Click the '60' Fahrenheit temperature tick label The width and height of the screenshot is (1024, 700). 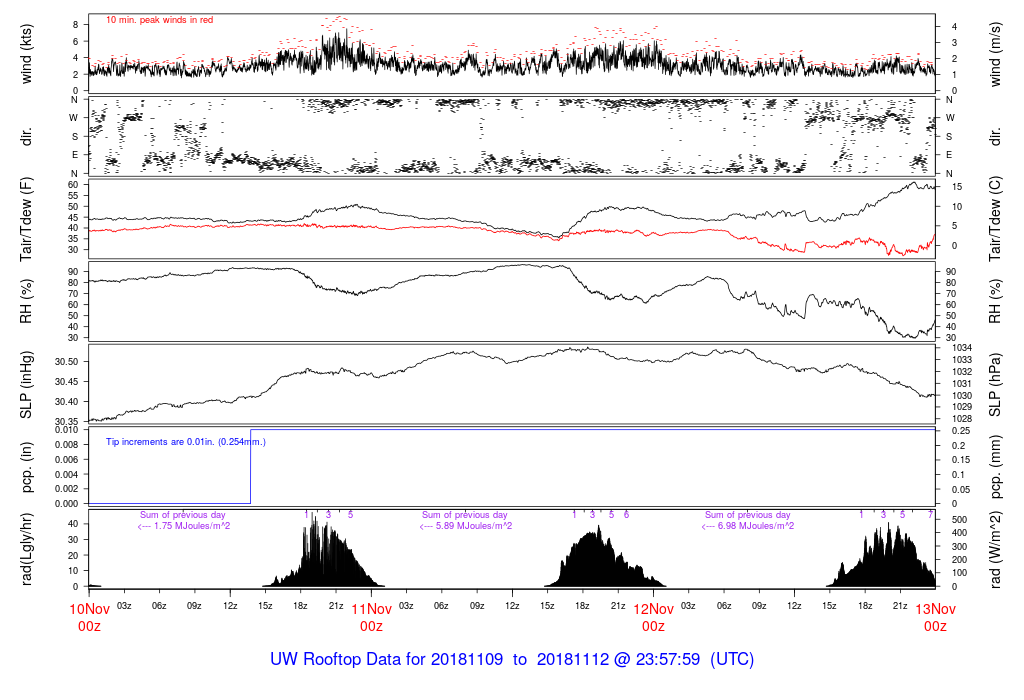point(73,185)
